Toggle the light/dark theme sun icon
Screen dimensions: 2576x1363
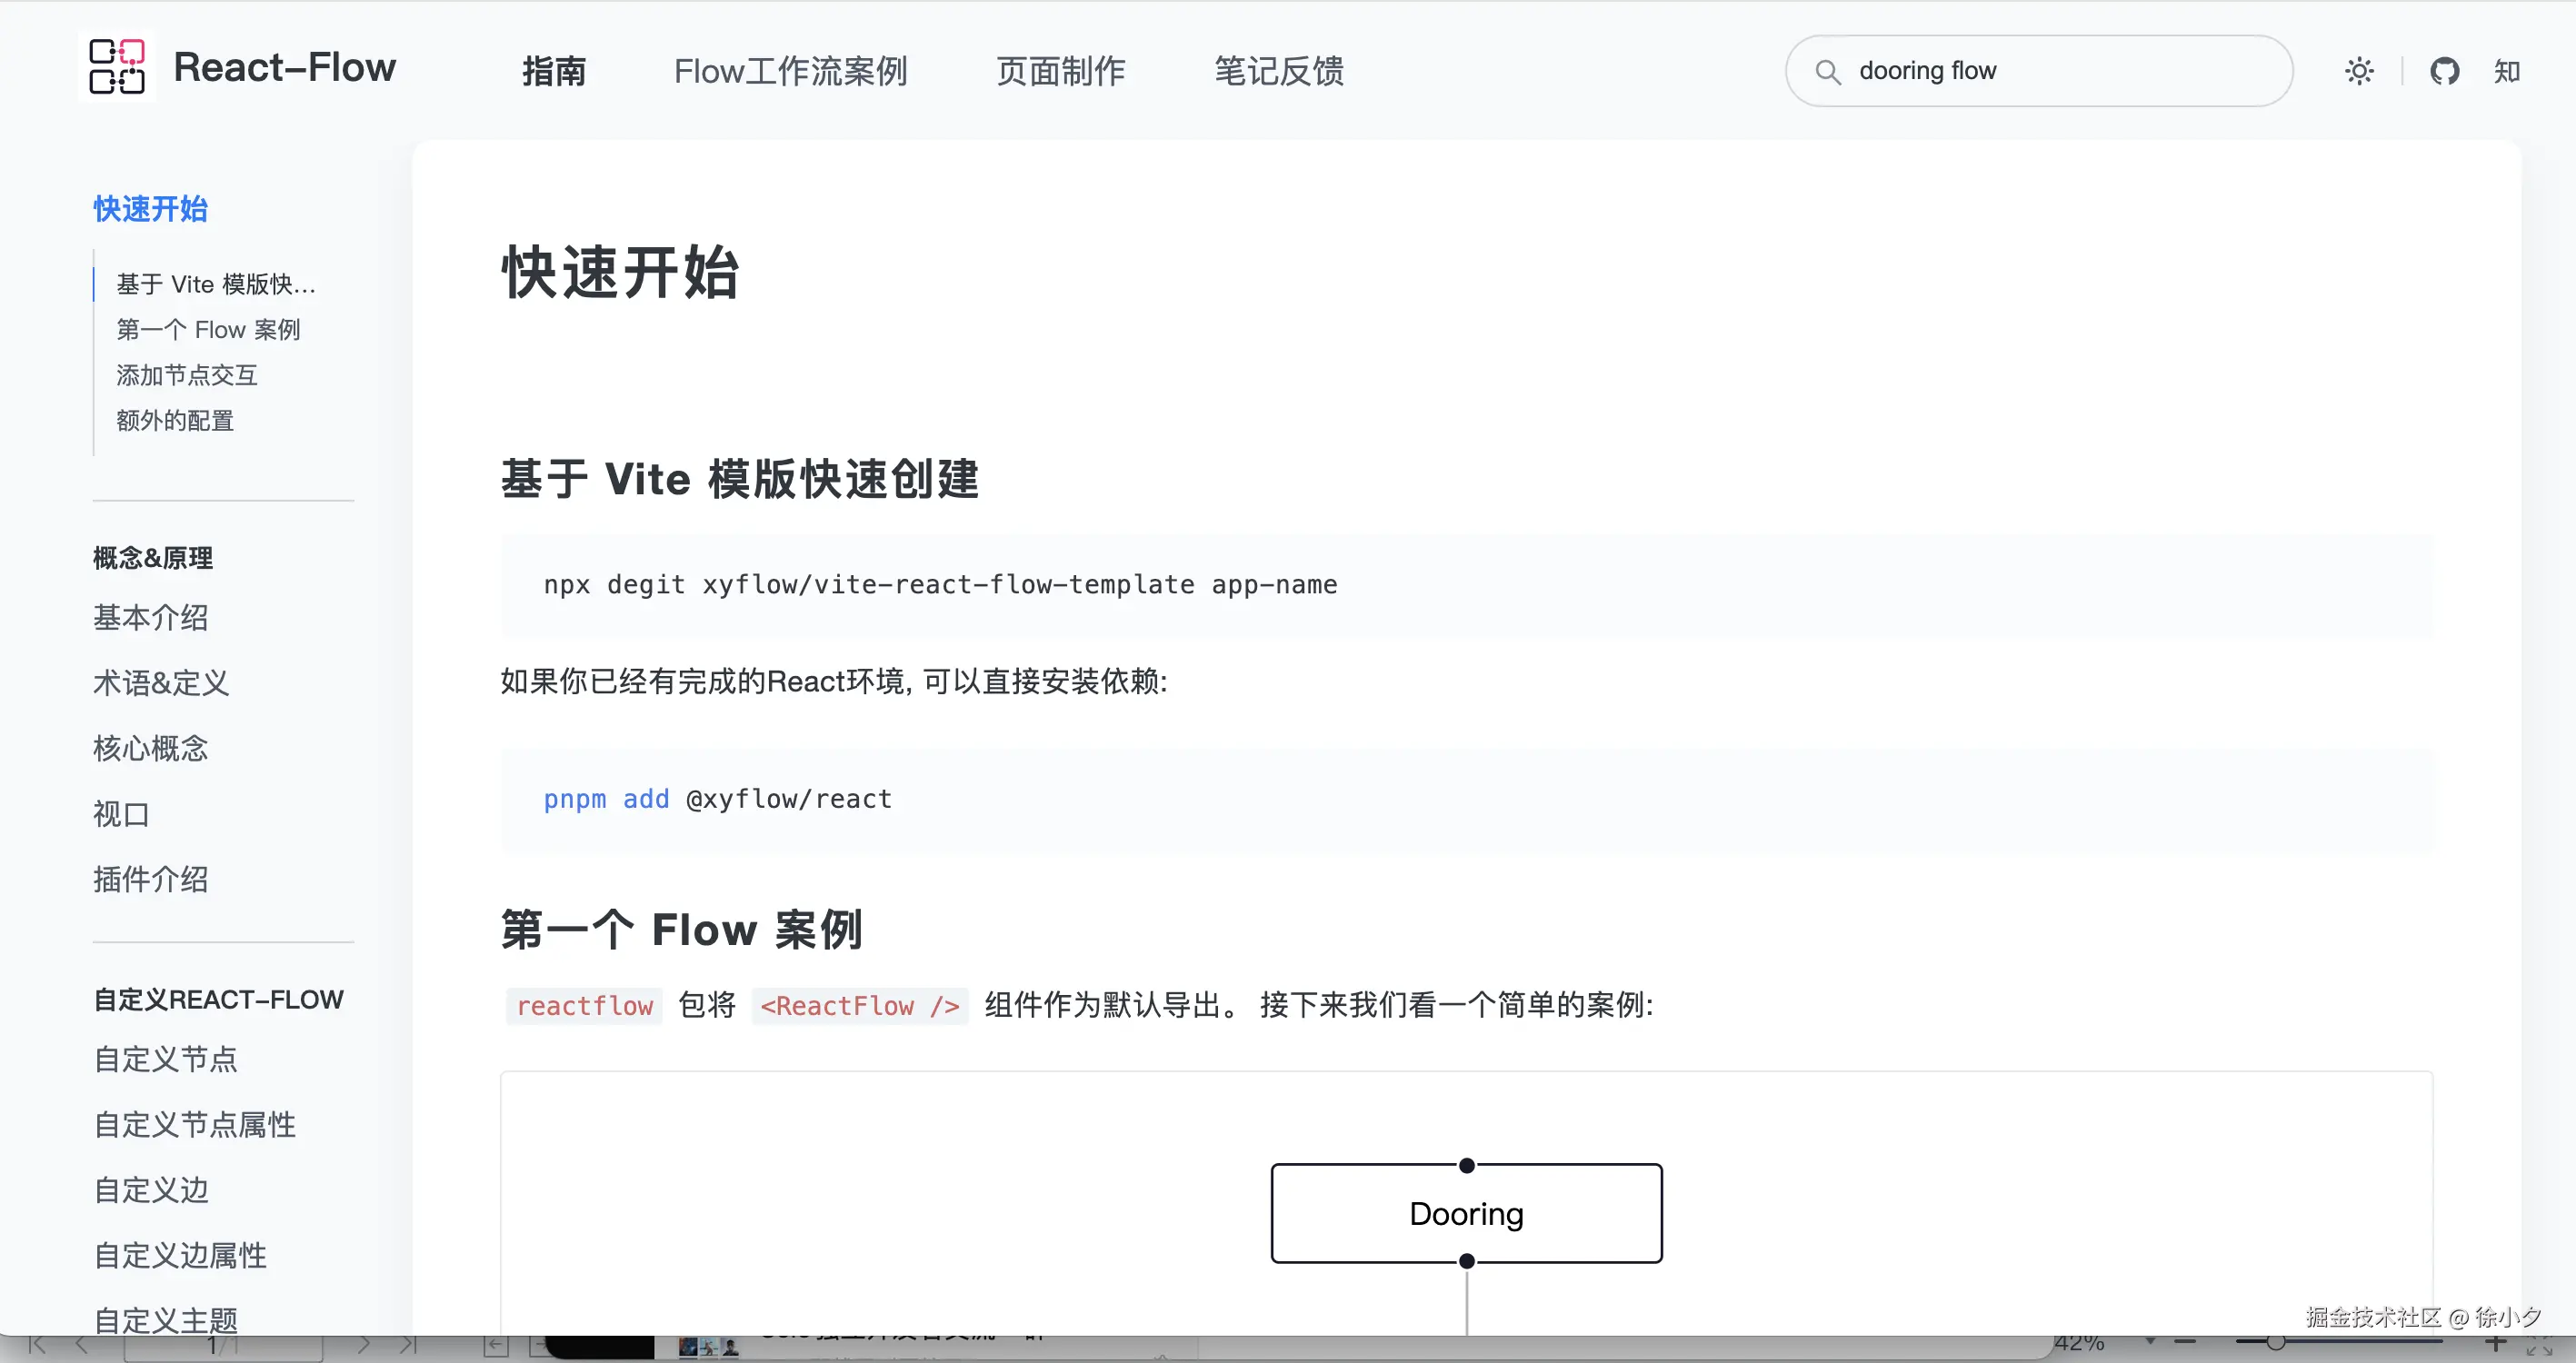pos(2359,71)
